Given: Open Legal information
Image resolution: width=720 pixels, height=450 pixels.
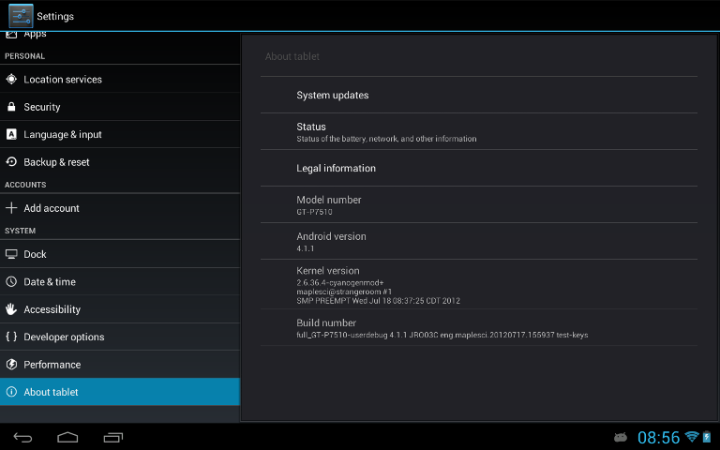Looking at the screenshot, I should tap(479, 168).
